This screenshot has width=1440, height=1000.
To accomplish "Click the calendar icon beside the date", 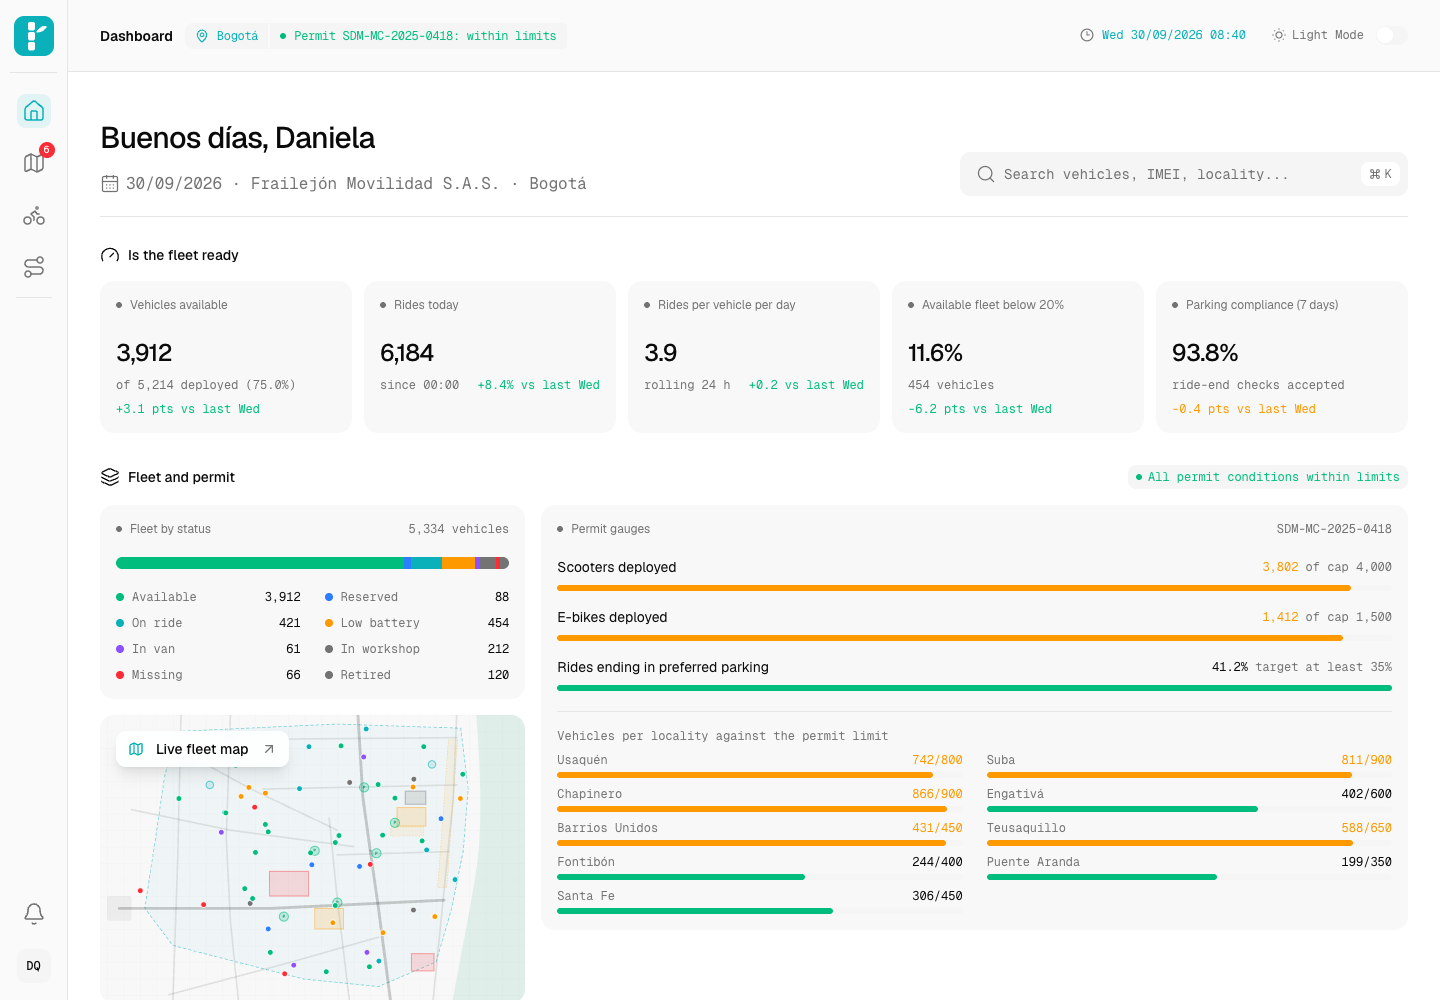I will coord(110,184).
